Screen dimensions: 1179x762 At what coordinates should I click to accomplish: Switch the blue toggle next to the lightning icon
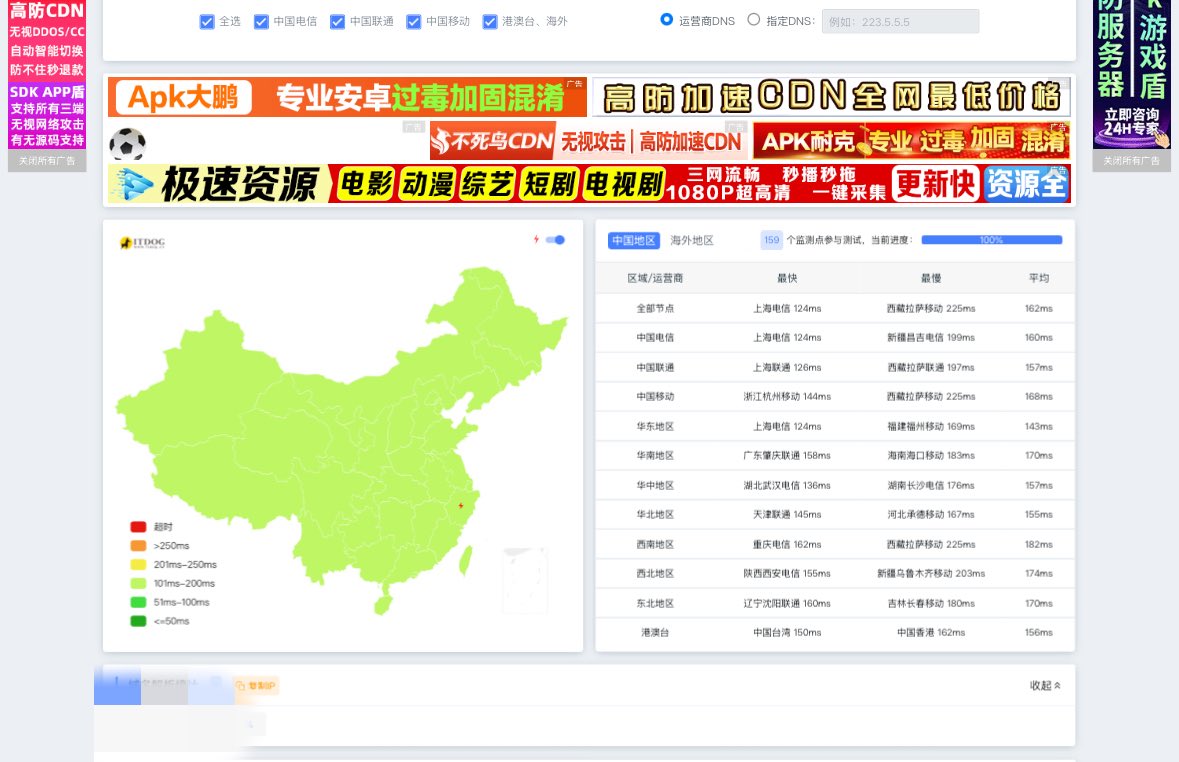(x=554, y=239)
